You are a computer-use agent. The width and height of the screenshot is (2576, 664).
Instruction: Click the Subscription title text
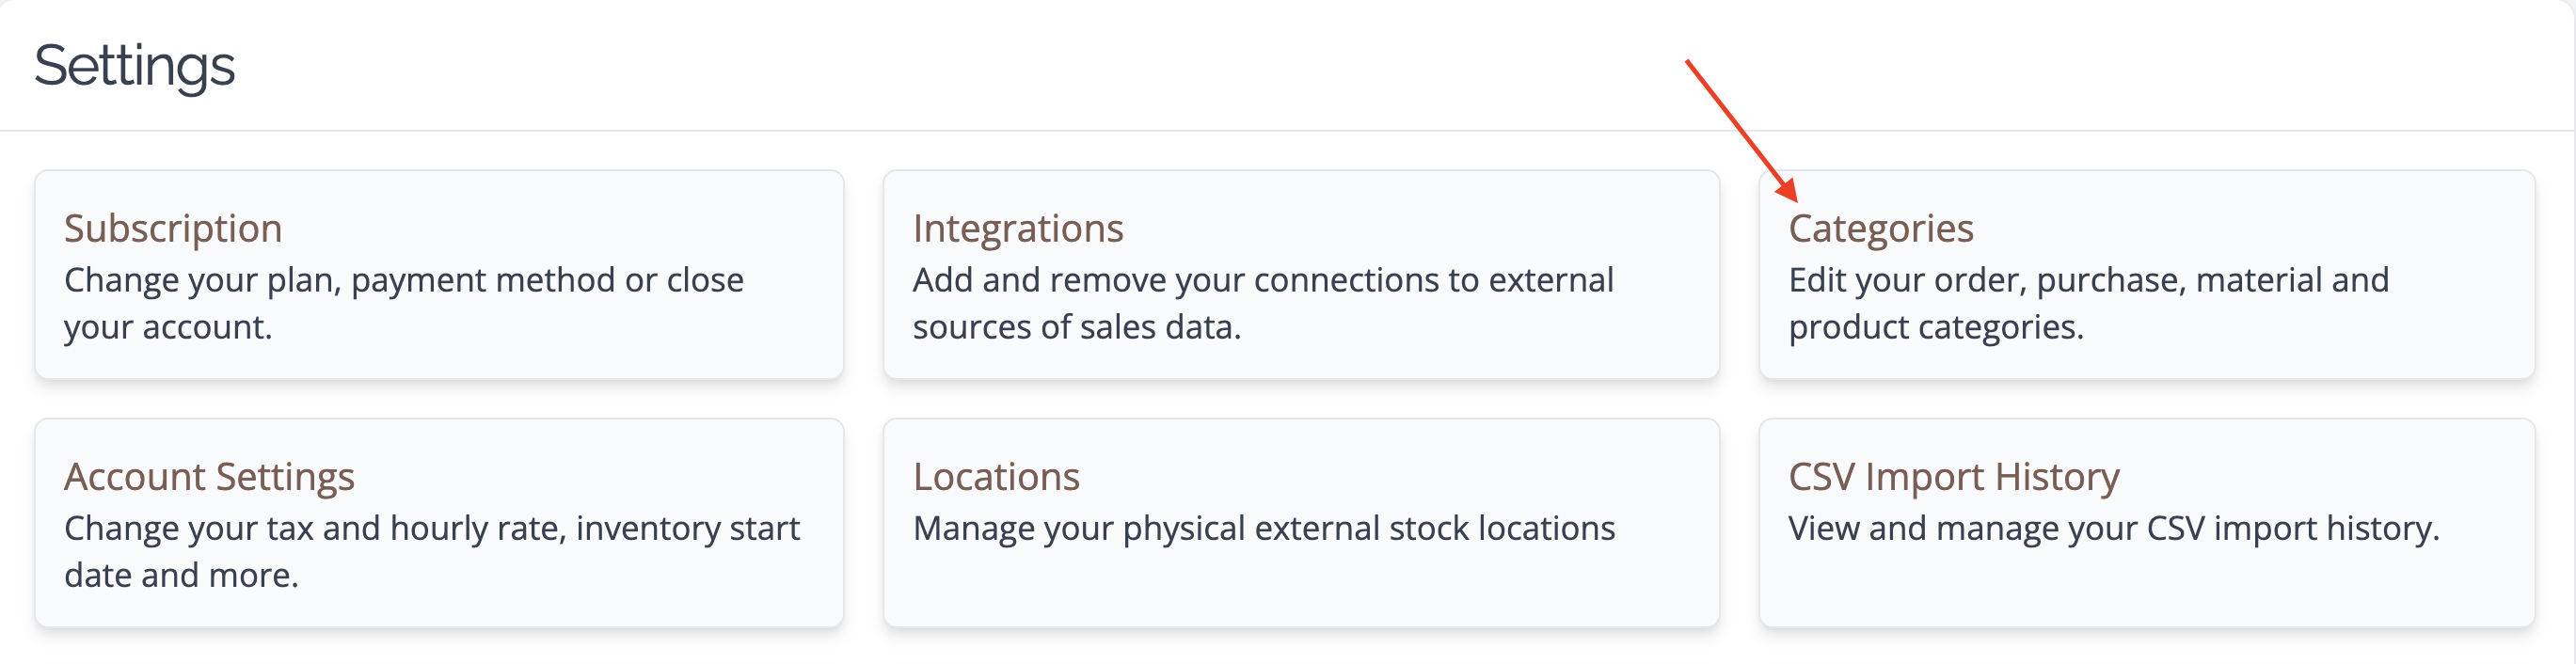click(173, 229)
